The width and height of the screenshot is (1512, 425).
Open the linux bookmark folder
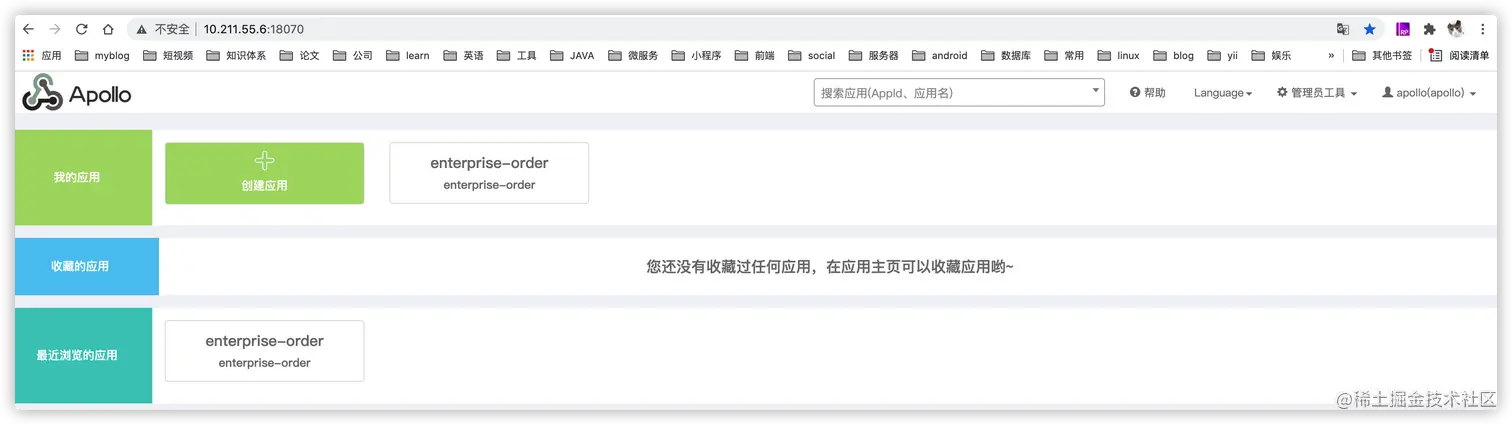coord(1119,56)
